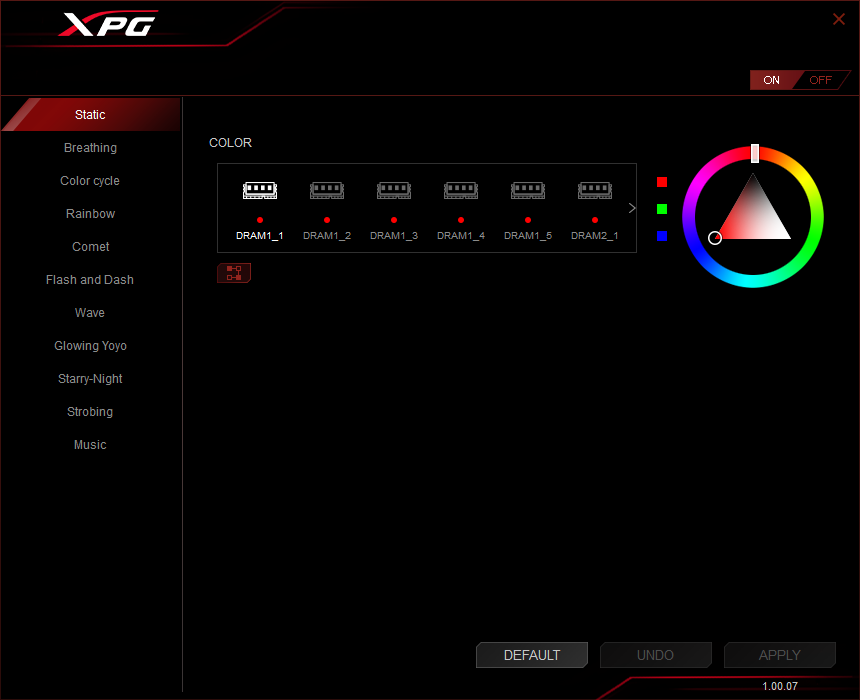
Task: Click the link-all-modules sync icon
Action: point(234,273)
